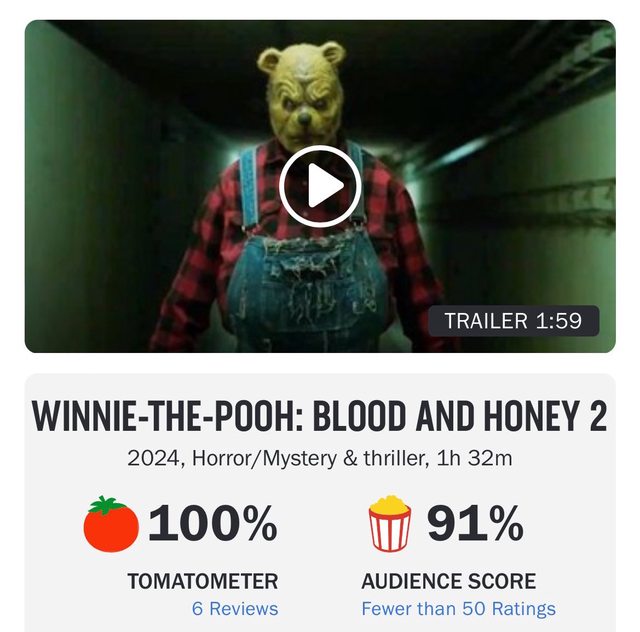Play the trailer with the circular play button
The height and width of the screenshot is (632, 640).
click(x=320, y=186)
